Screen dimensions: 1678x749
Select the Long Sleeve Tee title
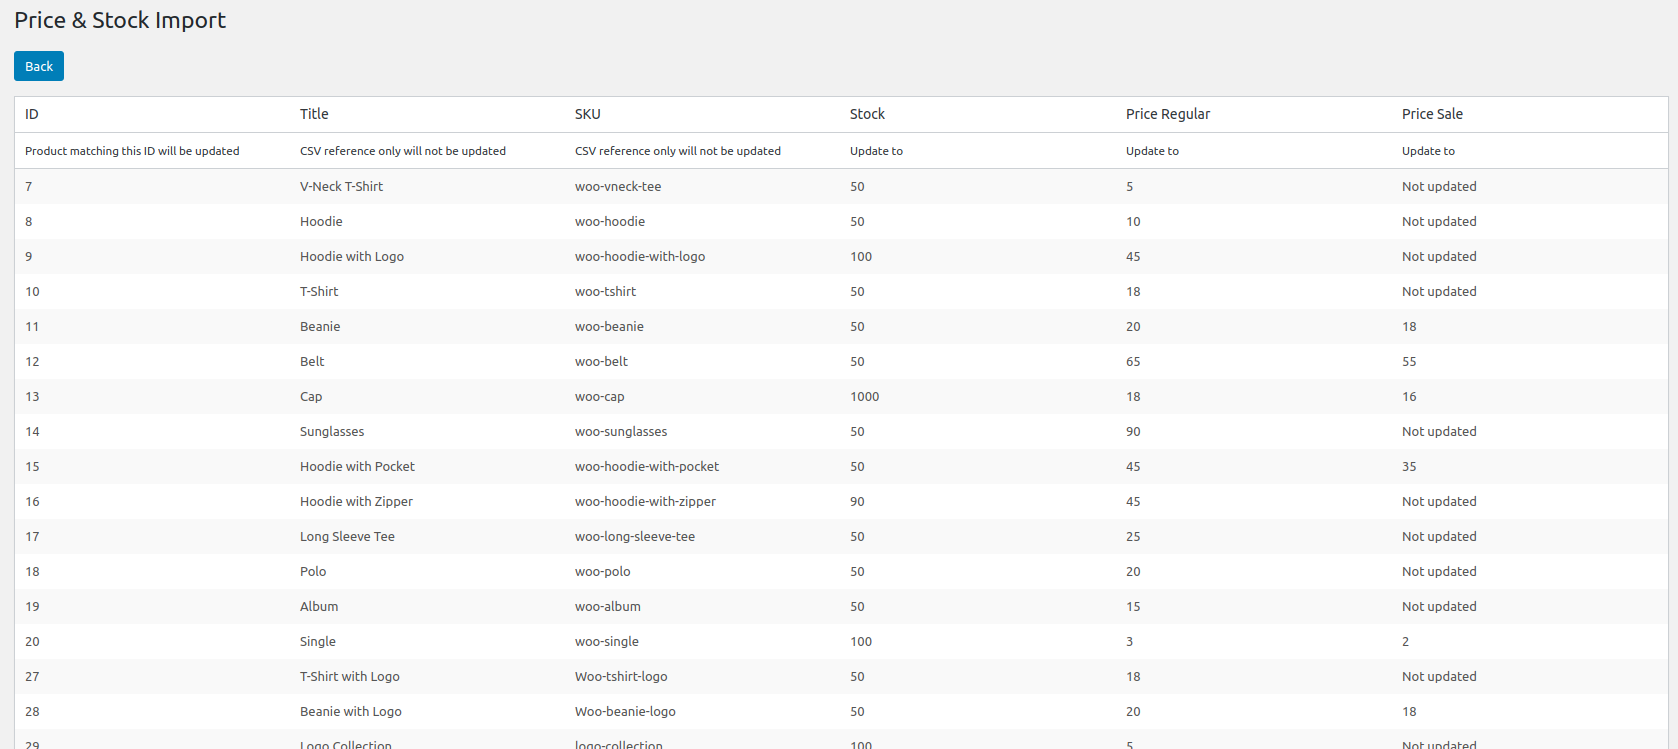point(347,536)
